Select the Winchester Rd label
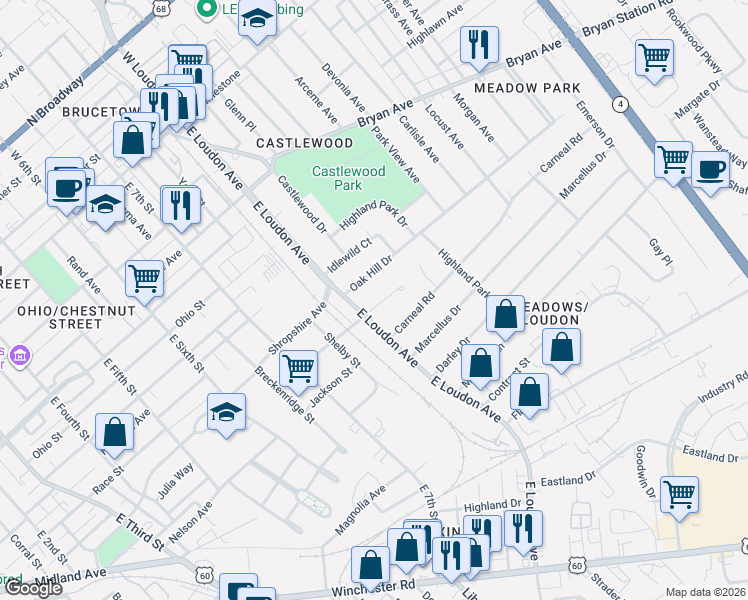The width and height of the screenshot is (748, 600). point(373,589)
